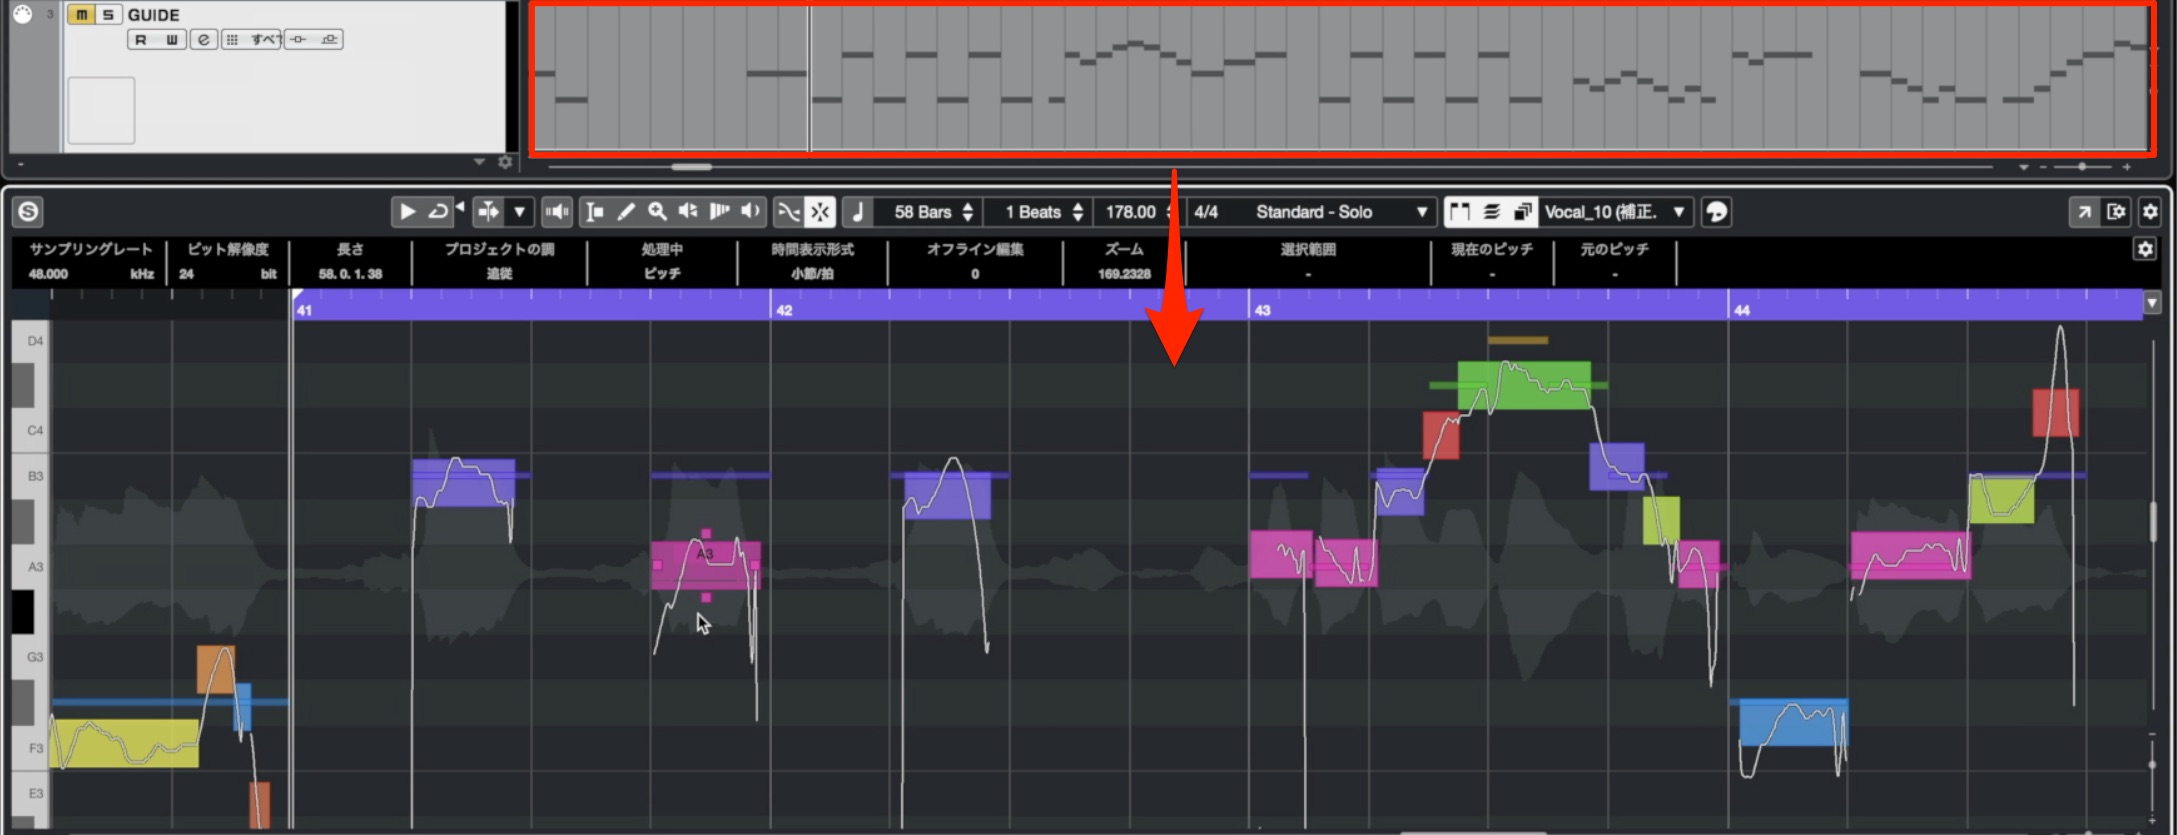Viewport: 2177px width, 835px height.
Task: Select the Range Selection tool
Action: 594,211
